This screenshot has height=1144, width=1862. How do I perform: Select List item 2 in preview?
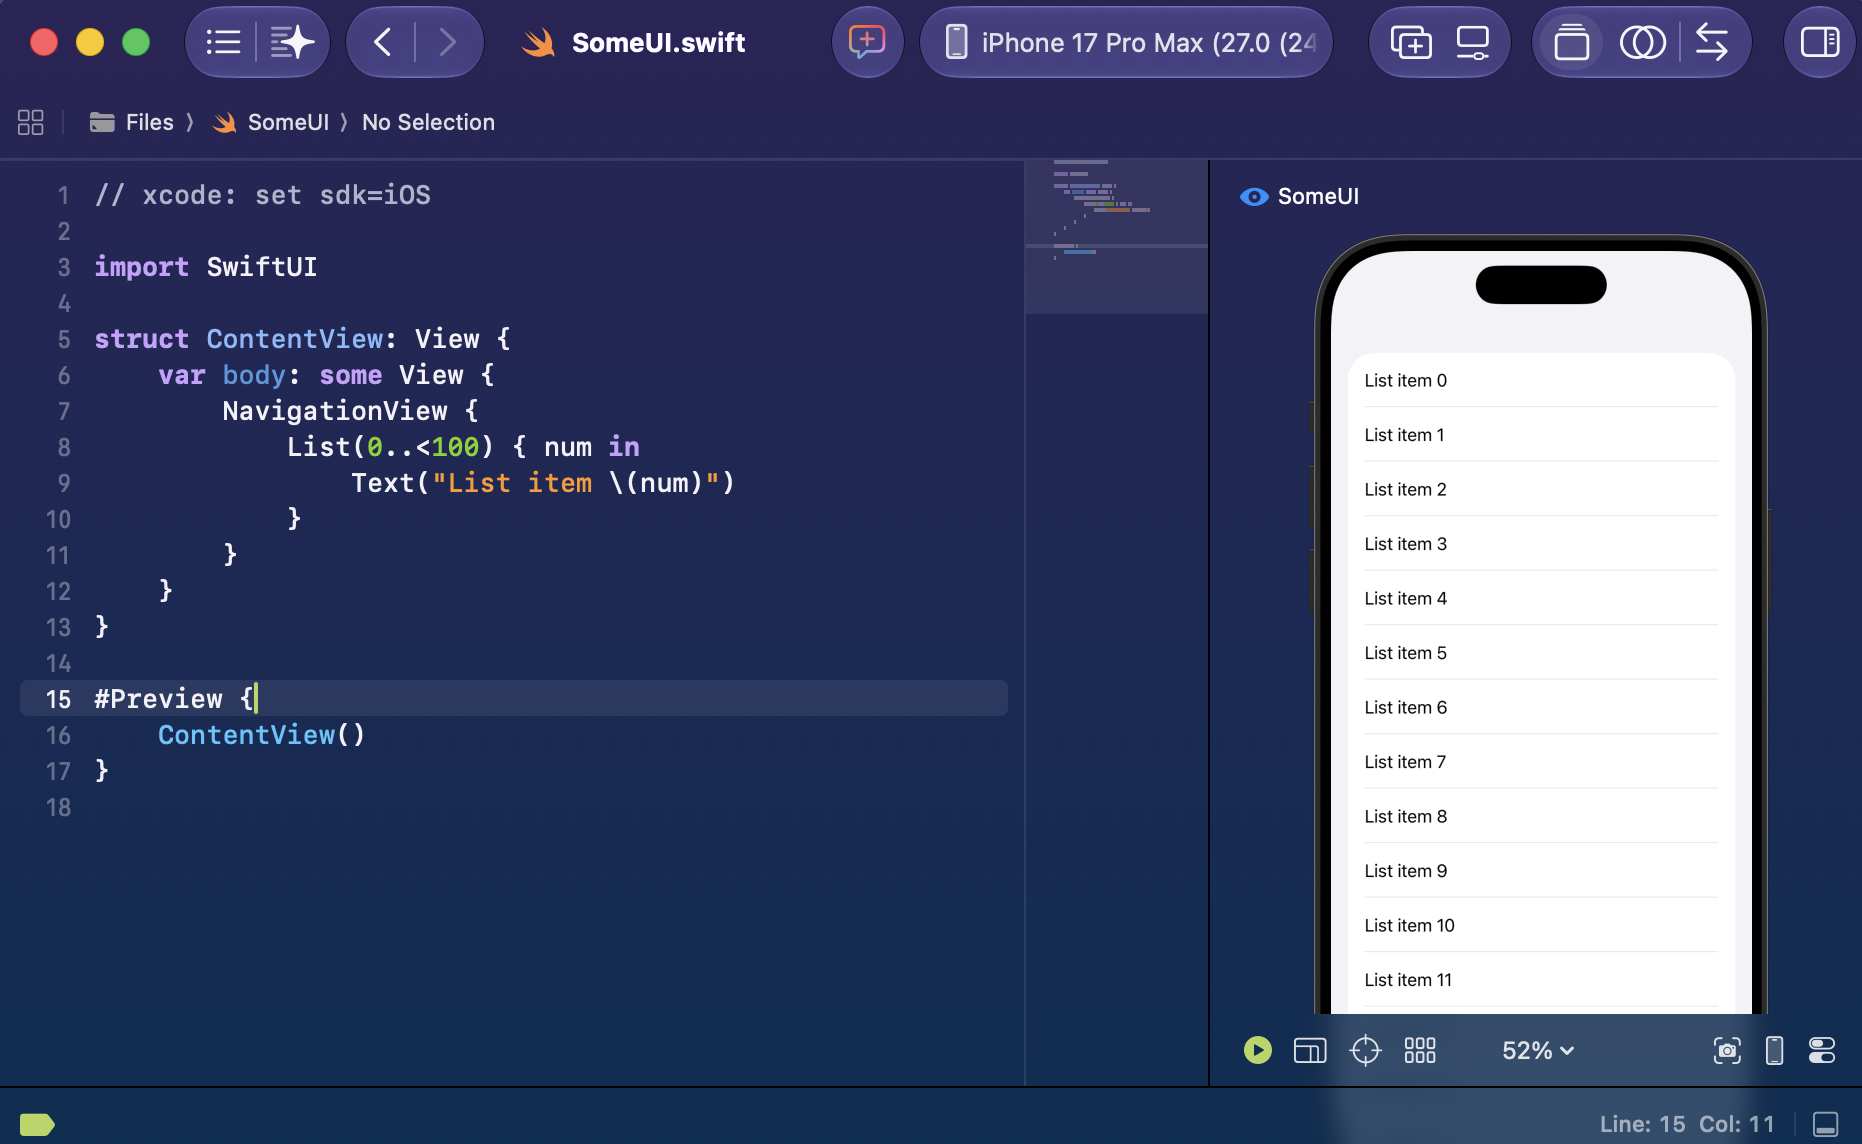[1541, 489]
